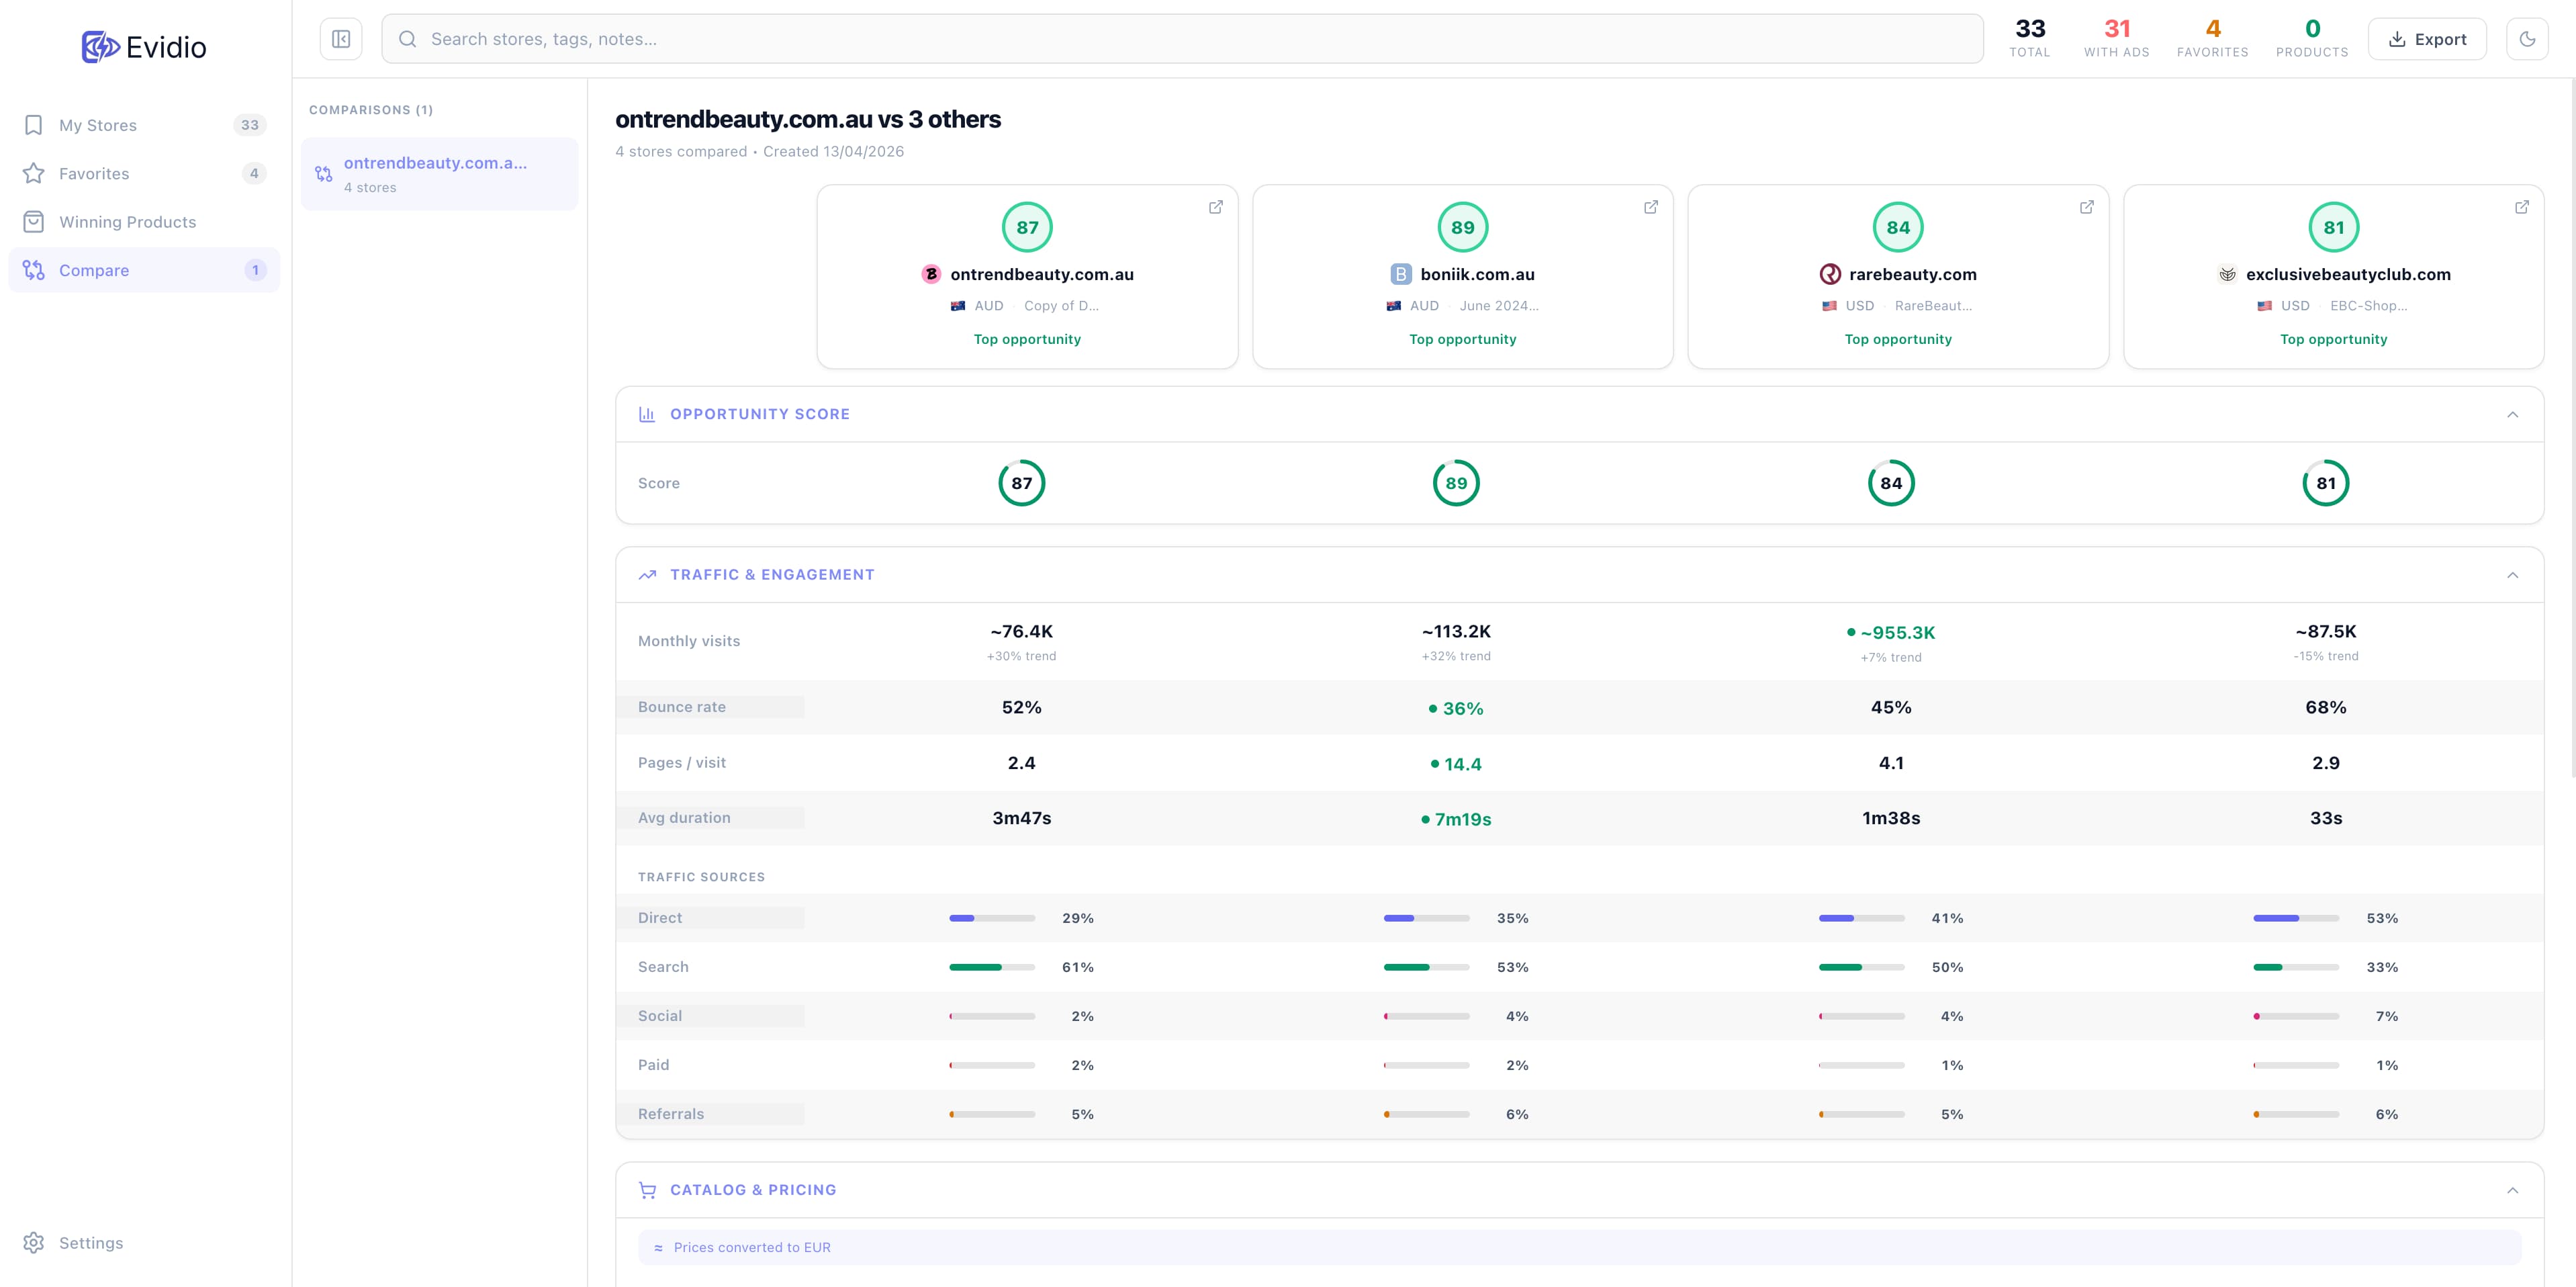Collapse the Traffic & Engagement section

[2512, 575]
